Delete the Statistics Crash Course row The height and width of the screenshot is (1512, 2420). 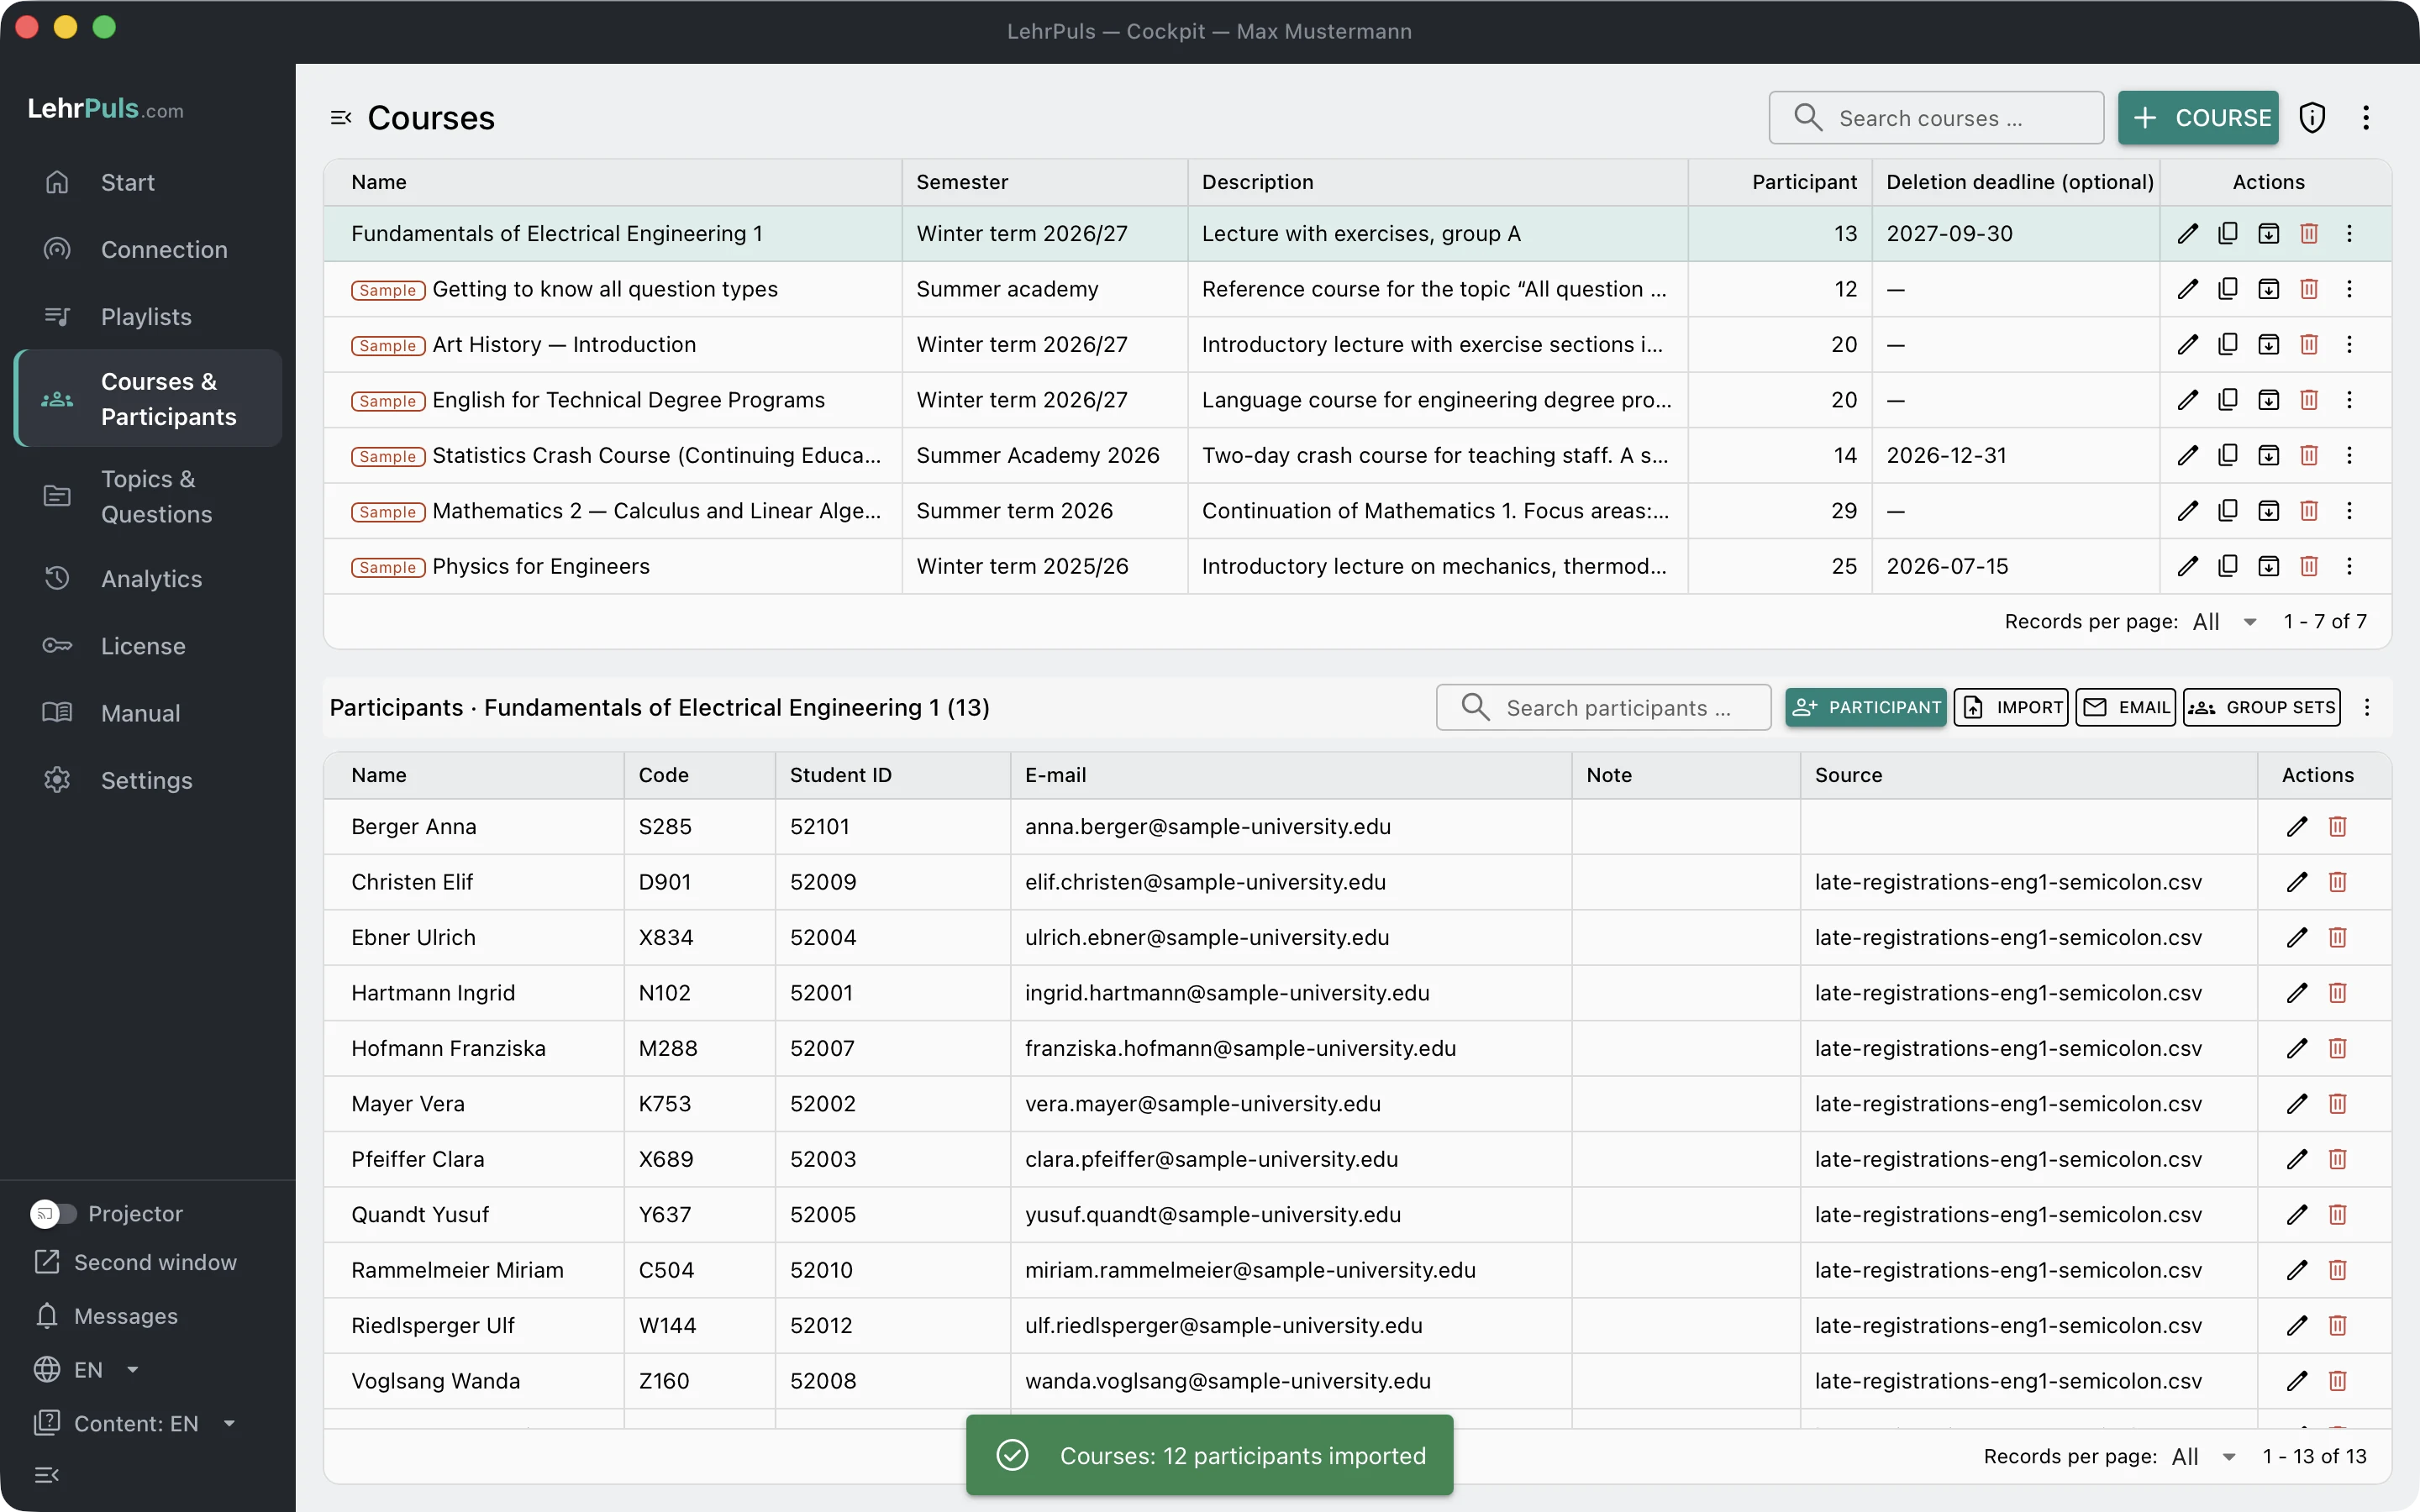pos(2308,455)
